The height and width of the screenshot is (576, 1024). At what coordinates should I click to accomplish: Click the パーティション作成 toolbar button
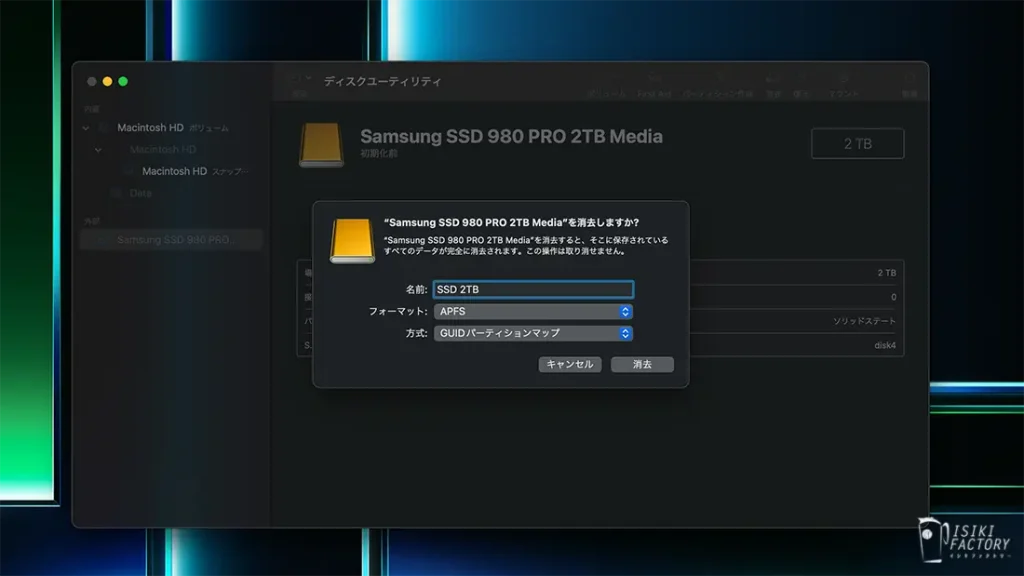tap(717, 86)
